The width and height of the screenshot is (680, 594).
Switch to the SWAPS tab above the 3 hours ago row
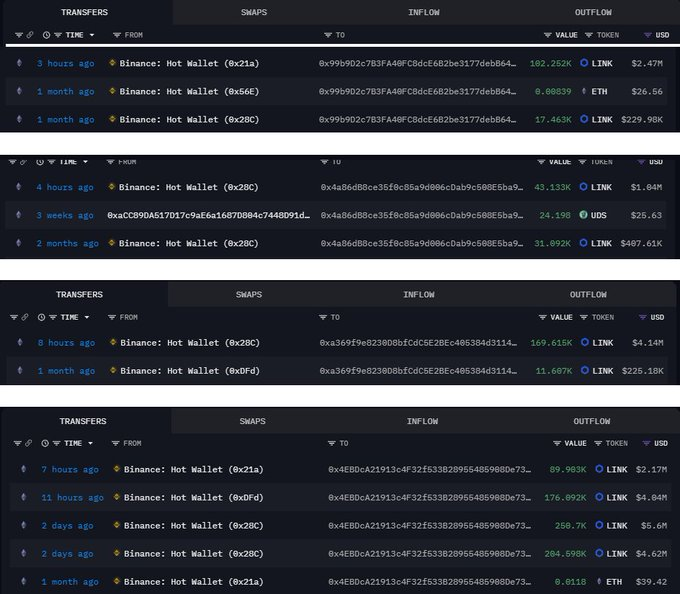(254, 12)
